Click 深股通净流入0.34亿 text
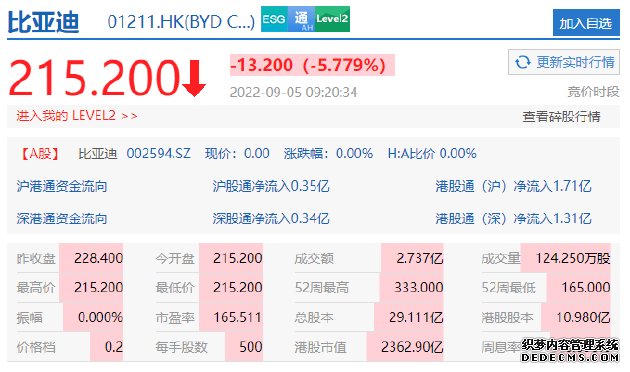The image size is (630, 372). (x=271, y=219)
